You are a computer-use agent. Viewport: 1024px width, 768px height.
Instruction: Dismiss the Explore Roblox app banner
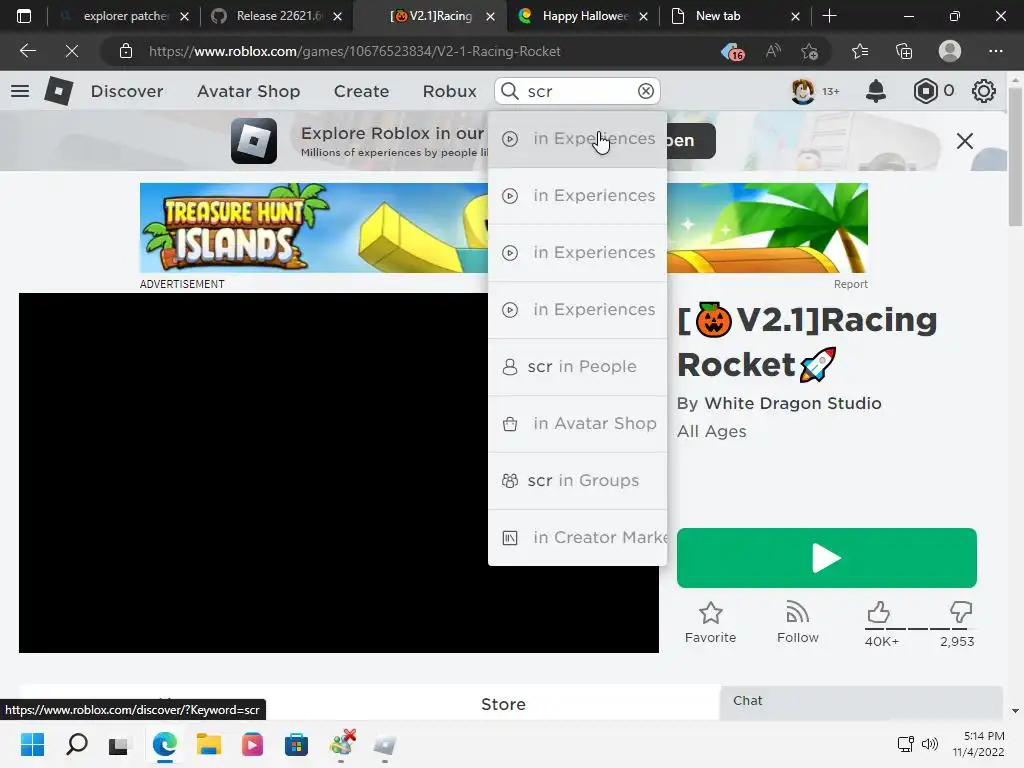(965, 140)
